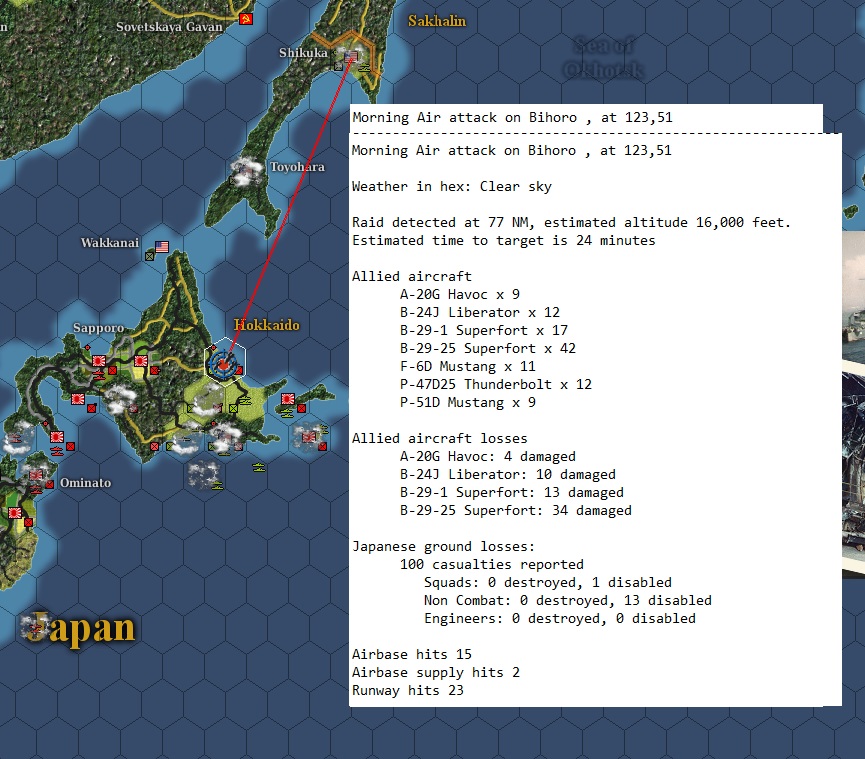The image size is (865, 759).
Task: Click 'P-51D Mustang x 9' entry
Action: point(468,403)
